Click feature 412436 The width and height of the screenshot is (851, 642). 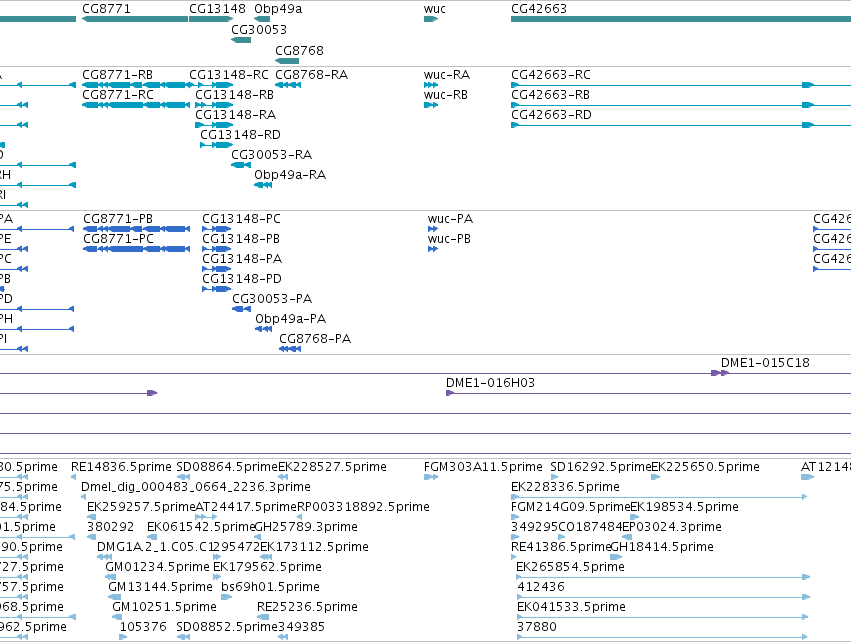pos(541,587)
